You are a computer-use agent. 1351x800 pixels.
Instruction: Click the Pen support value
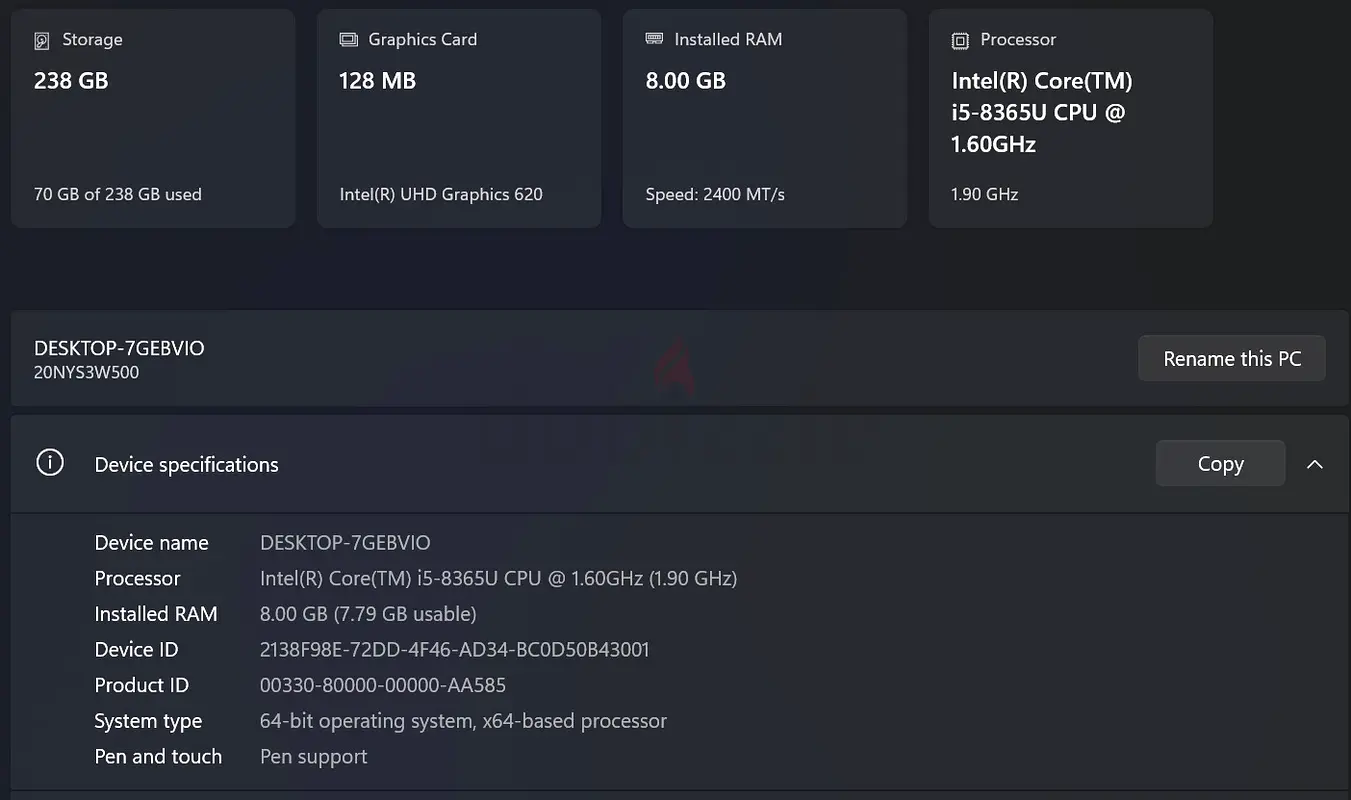tap(313, 757)
